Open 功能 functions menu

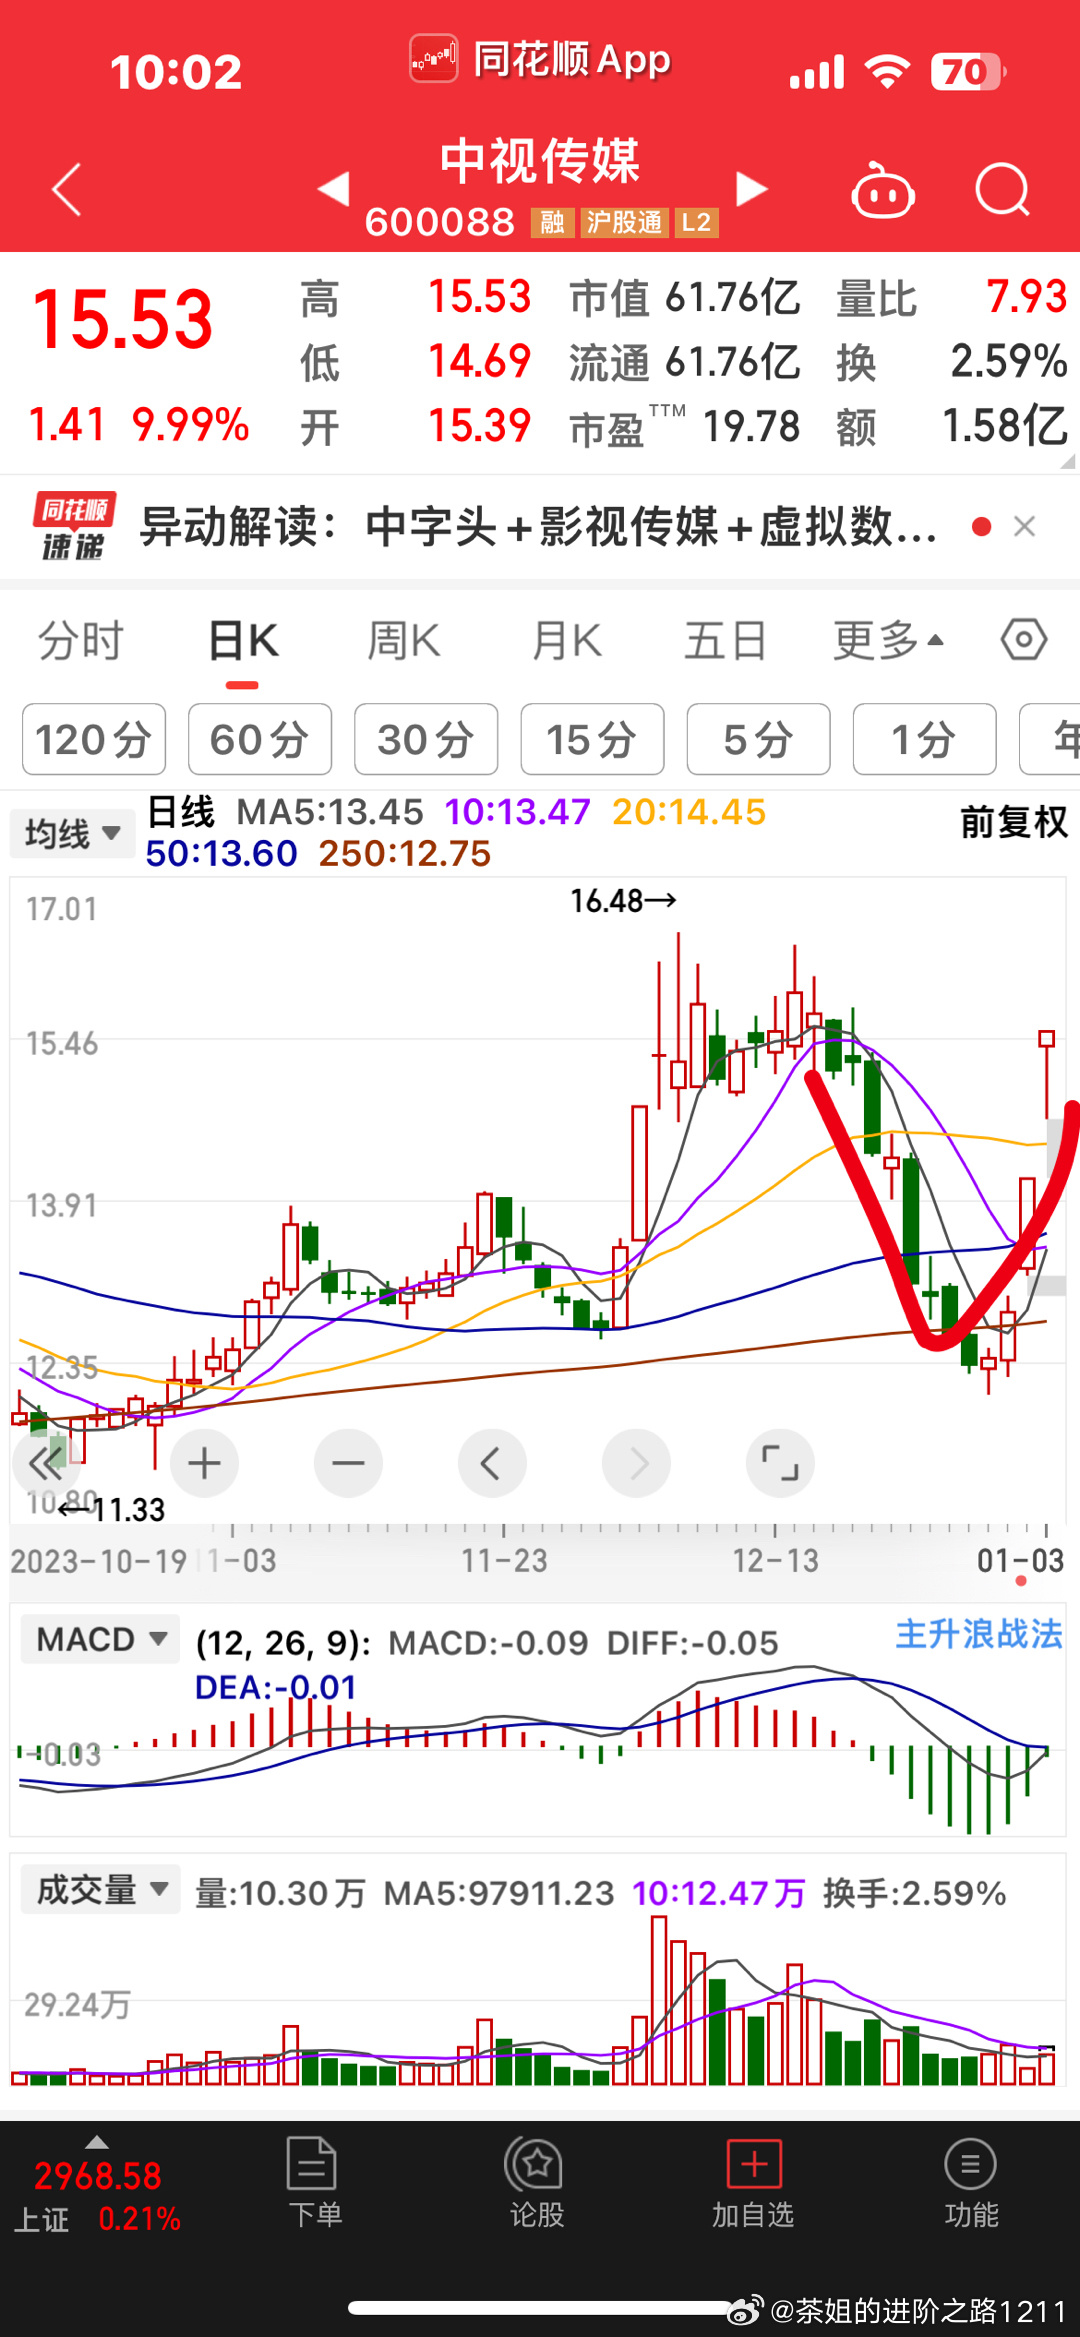pyautogui.click(x=971, y=2183)
